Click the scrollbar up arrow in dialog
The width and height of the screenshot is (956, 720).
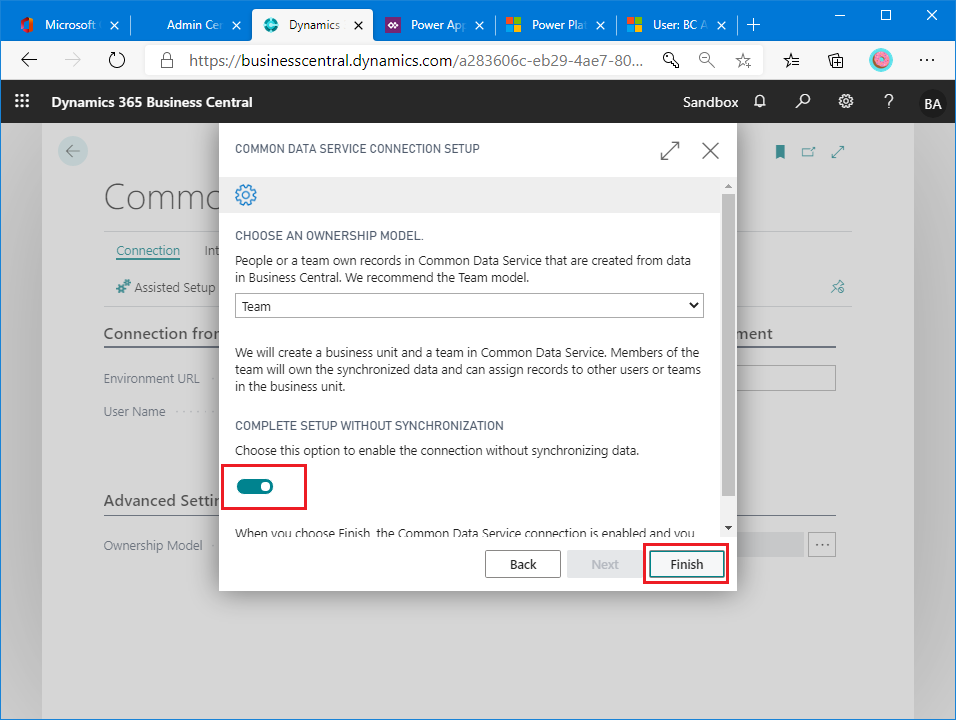point(728,186)
